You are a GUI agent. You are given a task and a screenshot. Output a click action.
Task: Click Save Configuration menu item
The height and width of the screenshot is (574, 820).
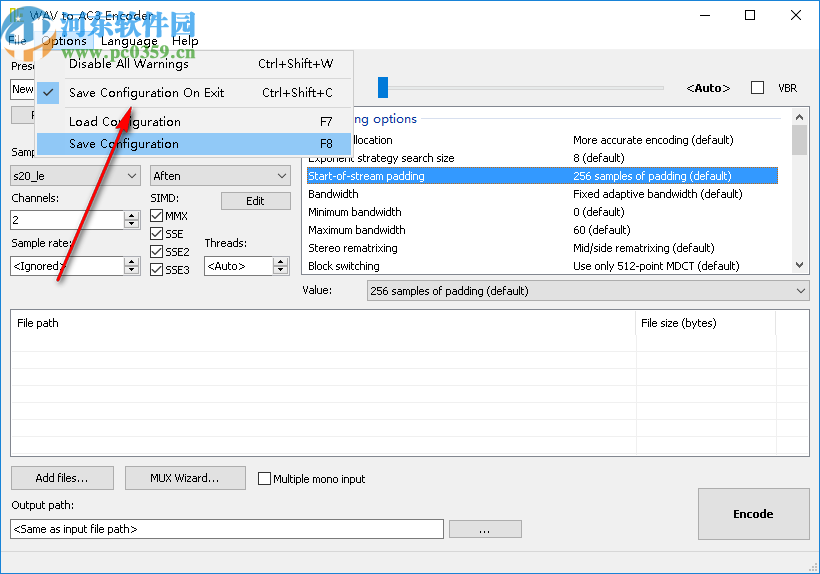tap(195, 144)
